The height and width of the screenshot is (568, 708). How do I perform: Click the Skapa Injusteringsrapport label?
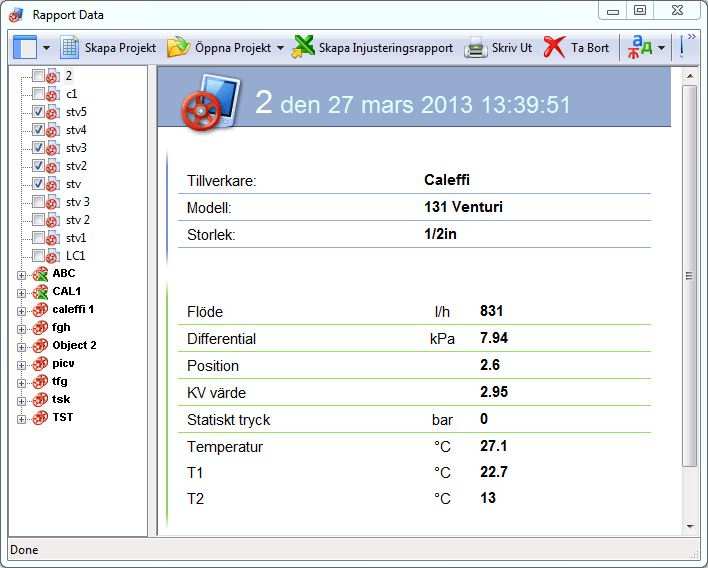coord(386,48)
